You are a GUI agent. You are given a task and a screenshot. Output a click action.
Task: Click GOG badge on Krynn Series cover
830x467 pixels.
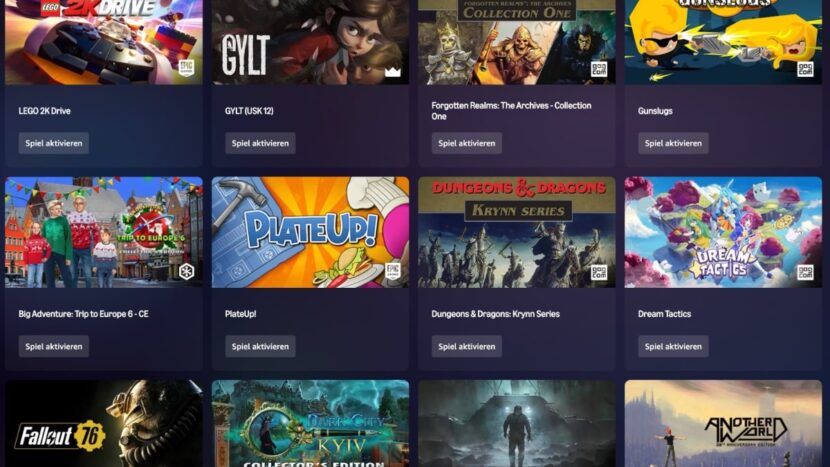tap(599, 272)
